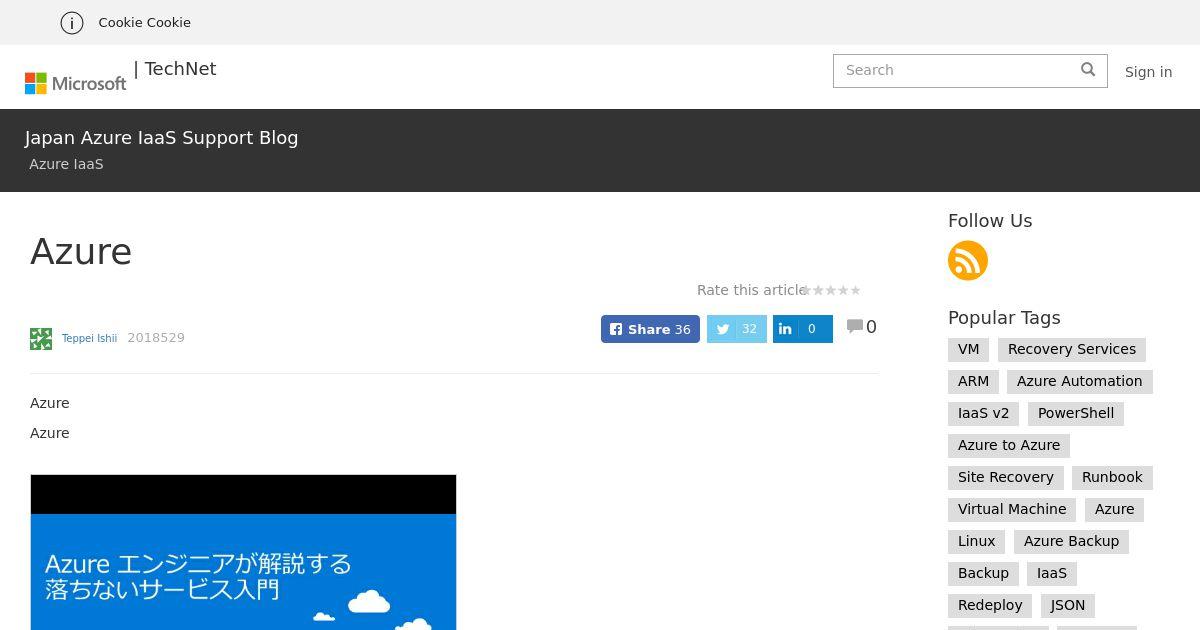Click the Popular Tags heading
Image resolution: width=1200 pixels, height=630 pixels.
(1004, 318)
